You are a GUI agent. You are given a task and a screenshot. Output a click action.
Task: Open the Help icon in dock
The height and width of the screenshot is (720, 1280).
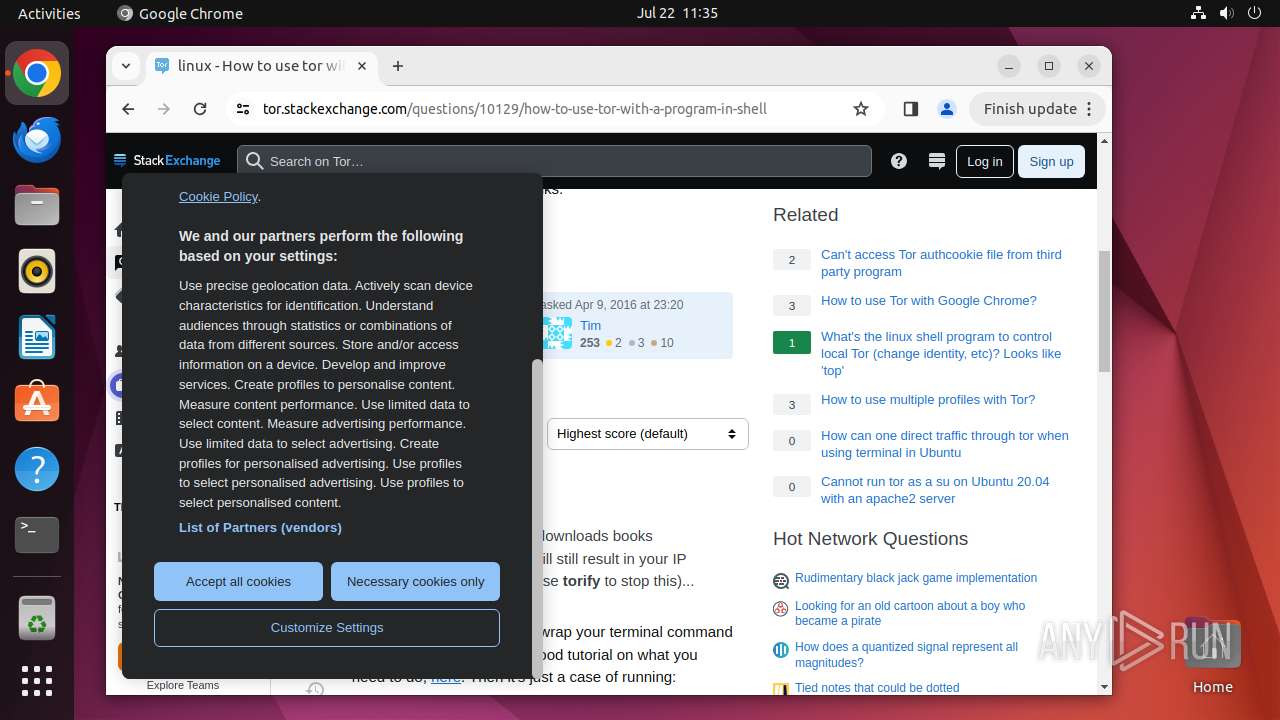pyautogui.click(x=37, y=469)
